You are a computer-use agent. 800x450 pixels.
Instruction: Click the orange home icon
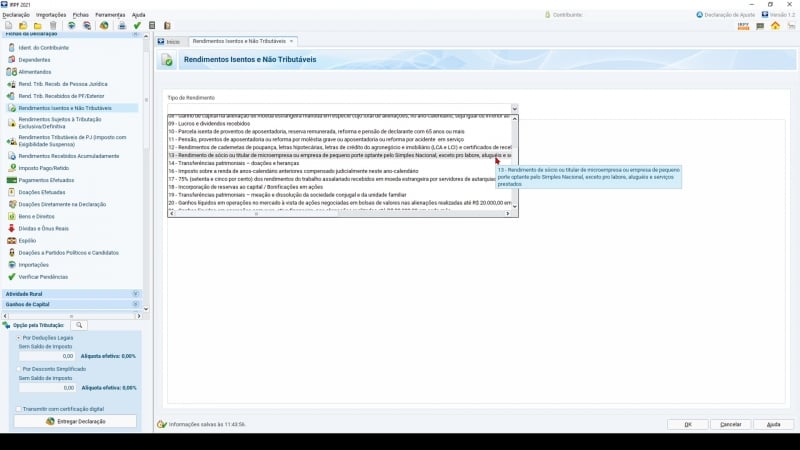click(x=775, y=26)
